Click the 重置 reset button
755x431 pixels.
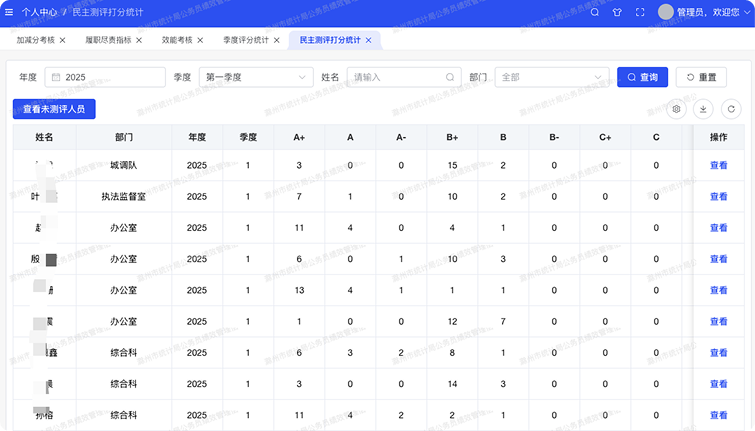click(701, 77)
